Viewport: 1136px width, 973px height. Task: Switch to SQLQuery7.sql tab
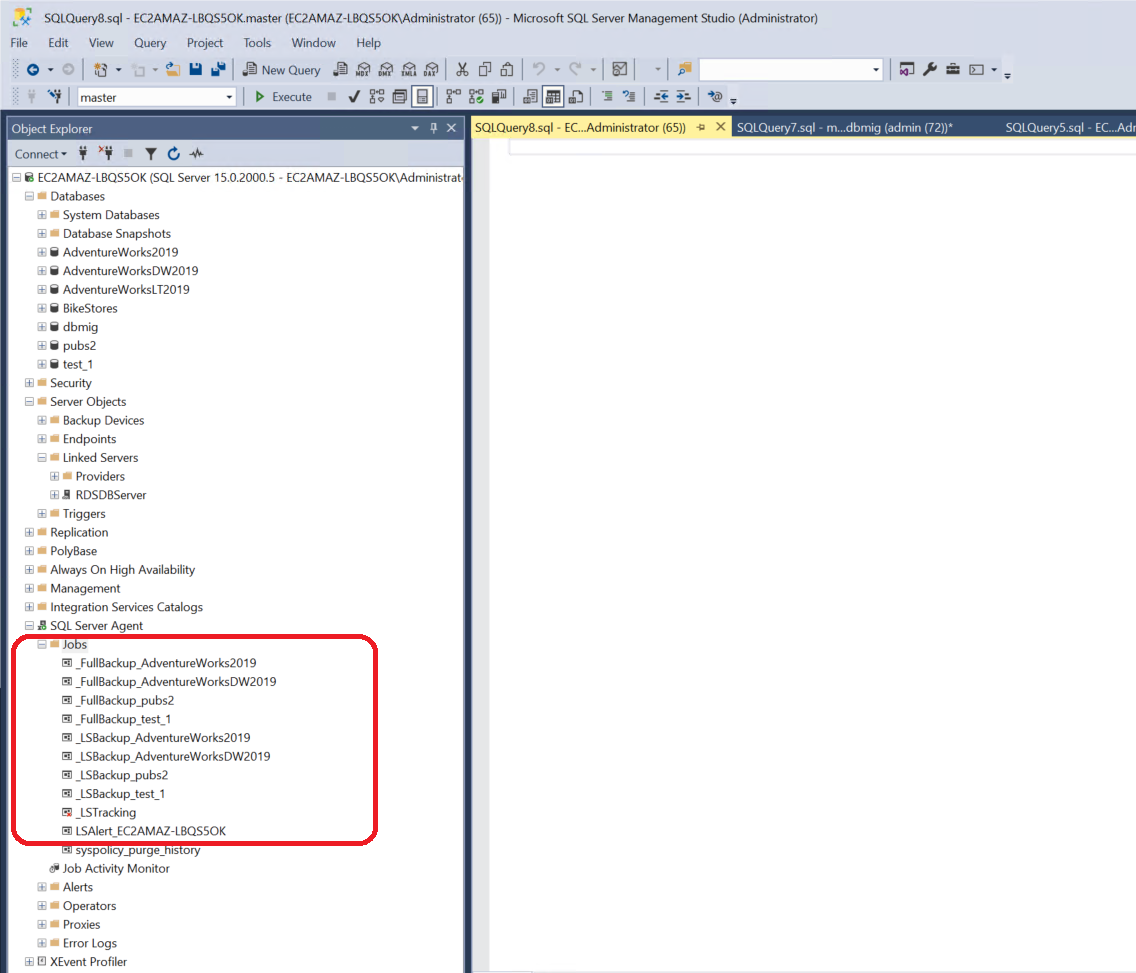[x=844, y=128]
